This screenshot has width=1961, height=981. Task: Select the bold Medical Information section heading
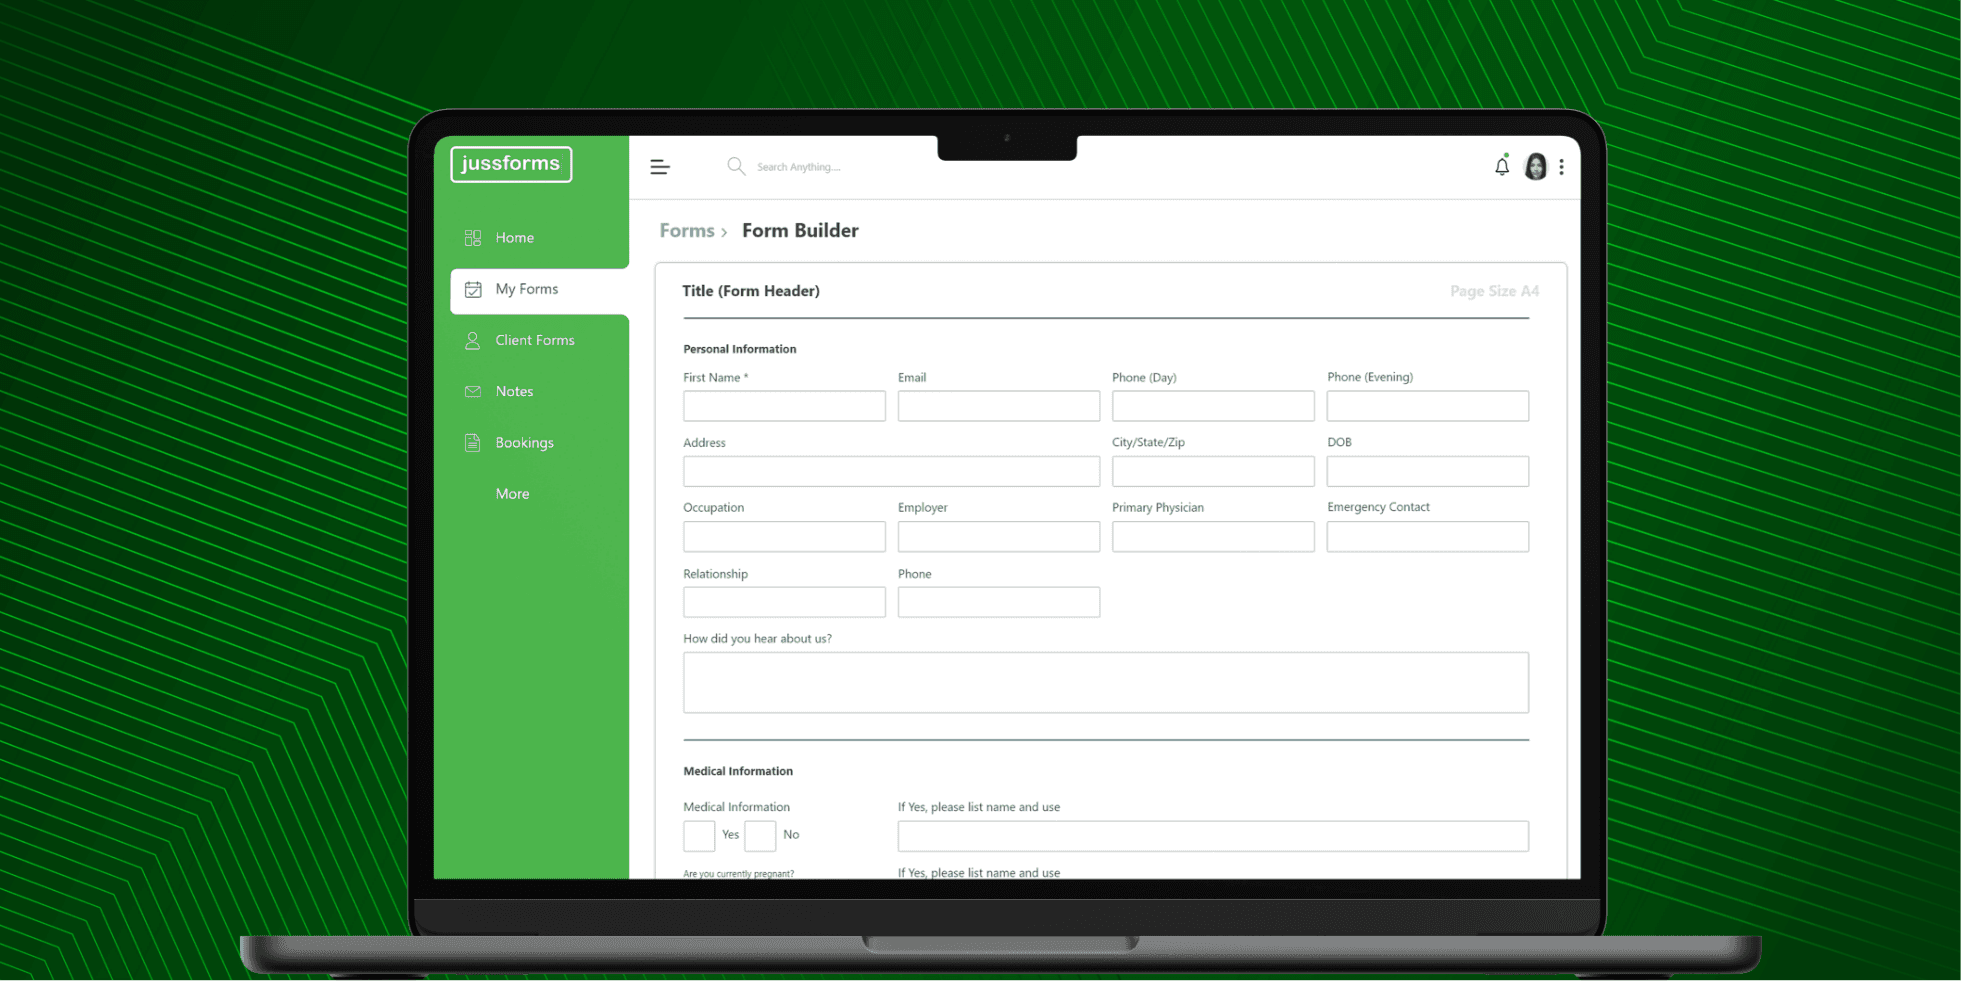click(738, 771)
